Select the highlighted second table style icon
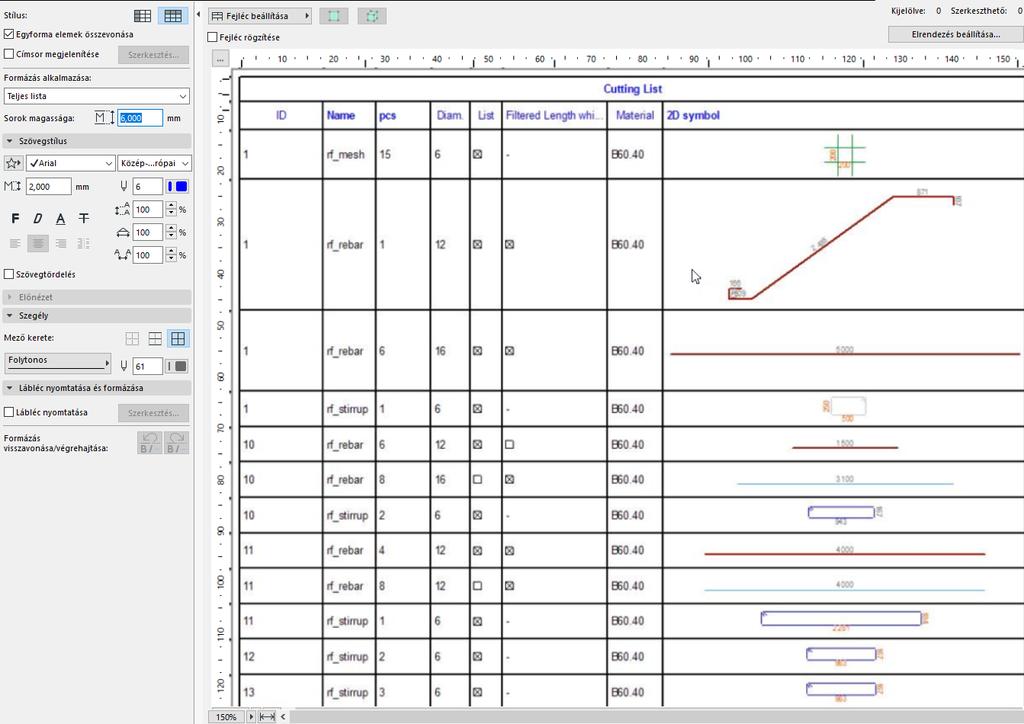This screenshot has width=1024, height=724. [173, 16]
